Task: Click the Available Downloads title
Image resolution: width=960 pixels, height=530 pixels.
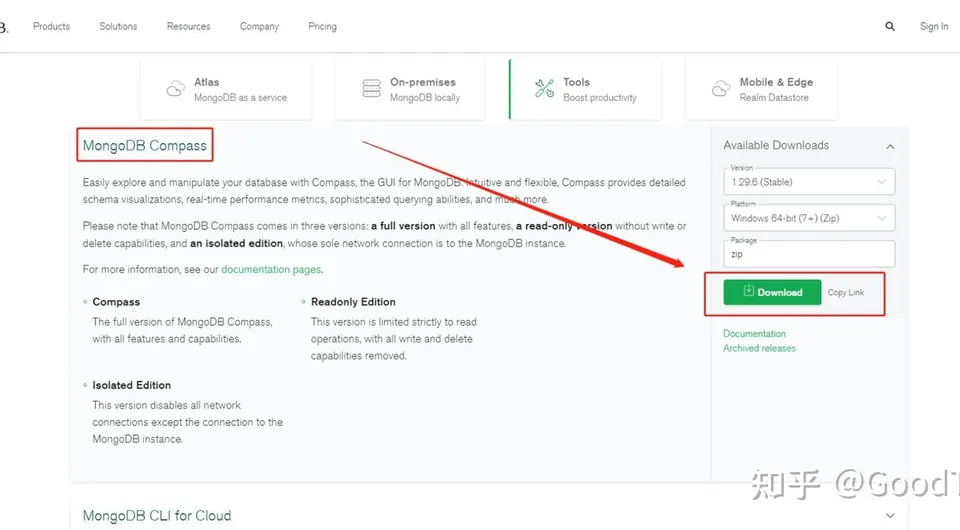Action: (x=776, y=145)
